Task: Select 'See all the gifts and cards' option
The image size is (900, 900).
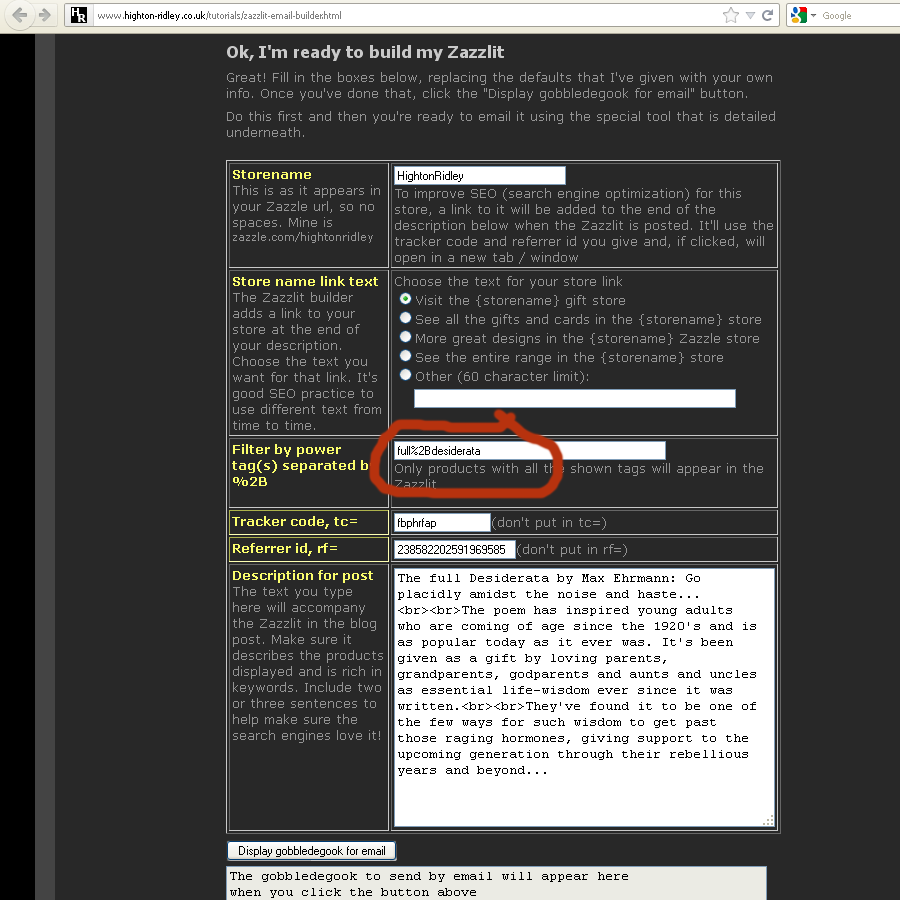Action: (x=405, y=318)
